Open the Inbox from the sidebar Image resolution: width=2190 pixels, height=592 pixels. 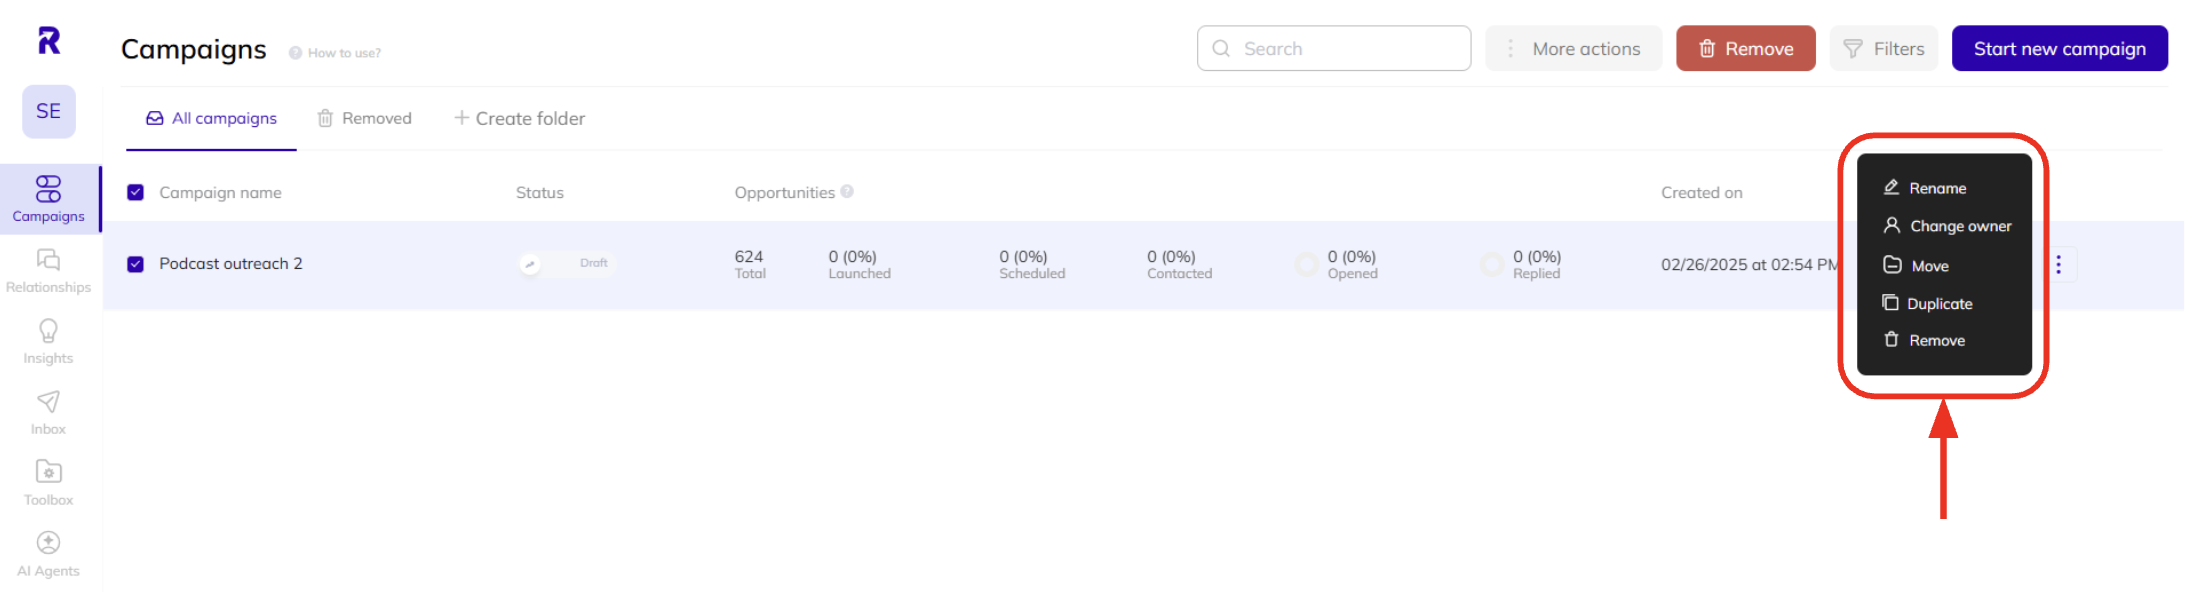point(48,410)
